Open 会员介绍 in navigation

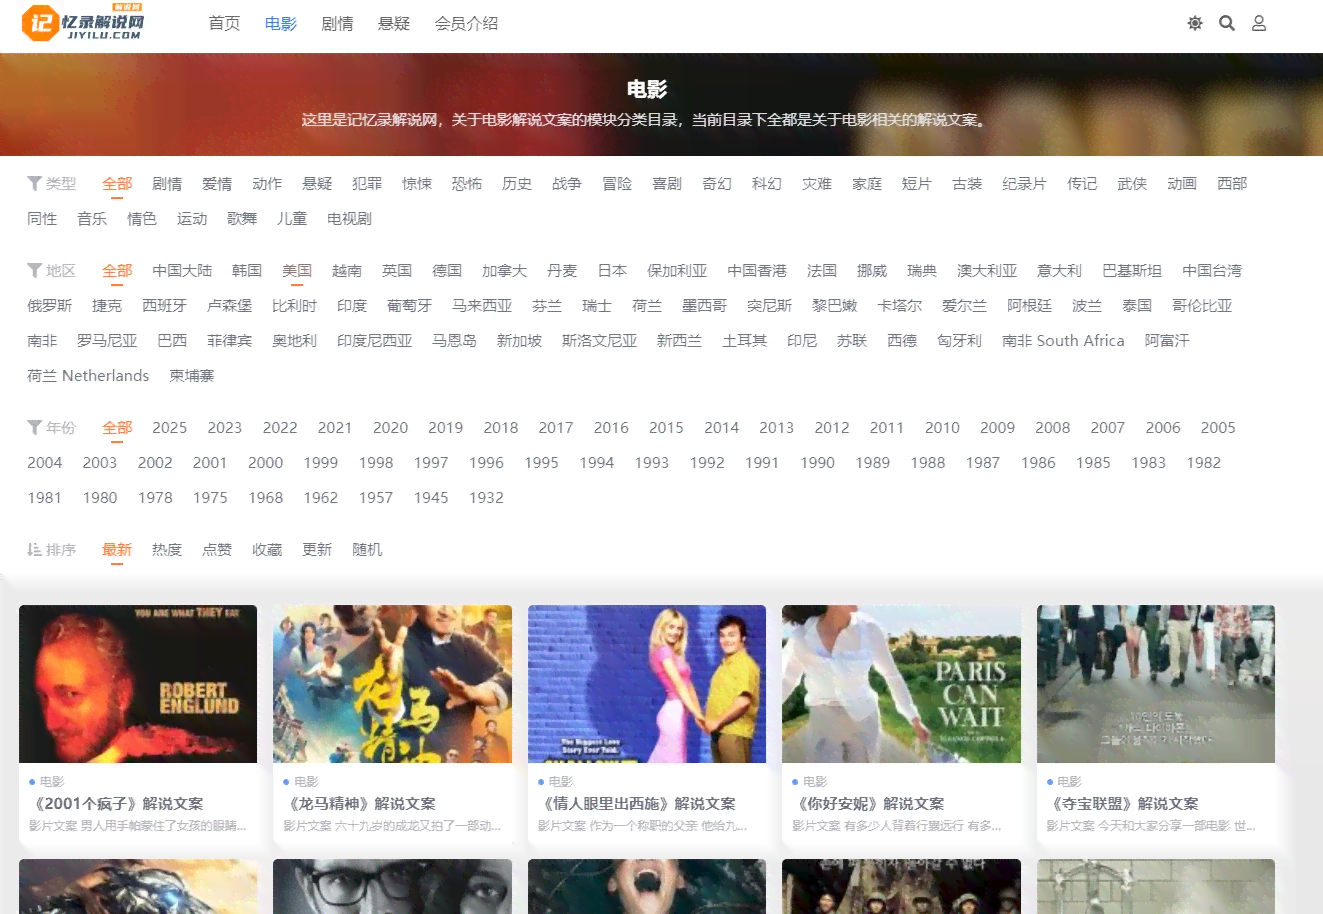466,23
